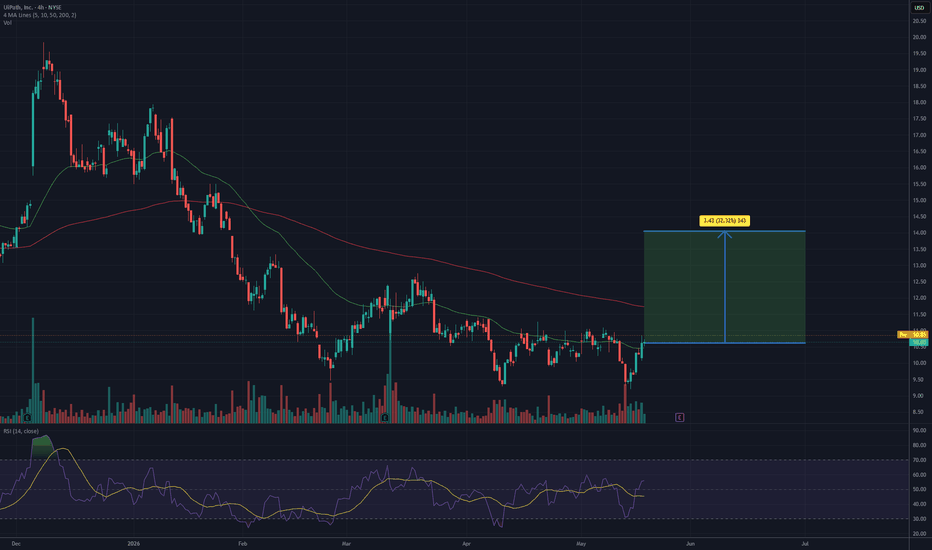The image size is (932, 550).
Task: Click the 2026 label on time axis
Action: click(x=134, y=543)
